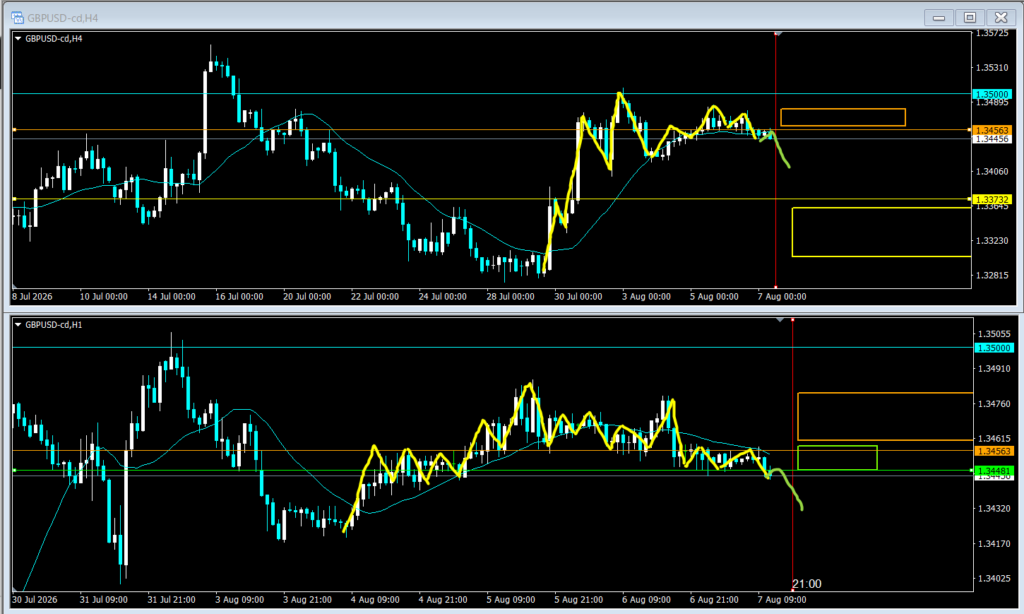Select the green rectangle object in the H1 chart
Viewport: 1024px width, 614px height.
[x=837, y=458]
